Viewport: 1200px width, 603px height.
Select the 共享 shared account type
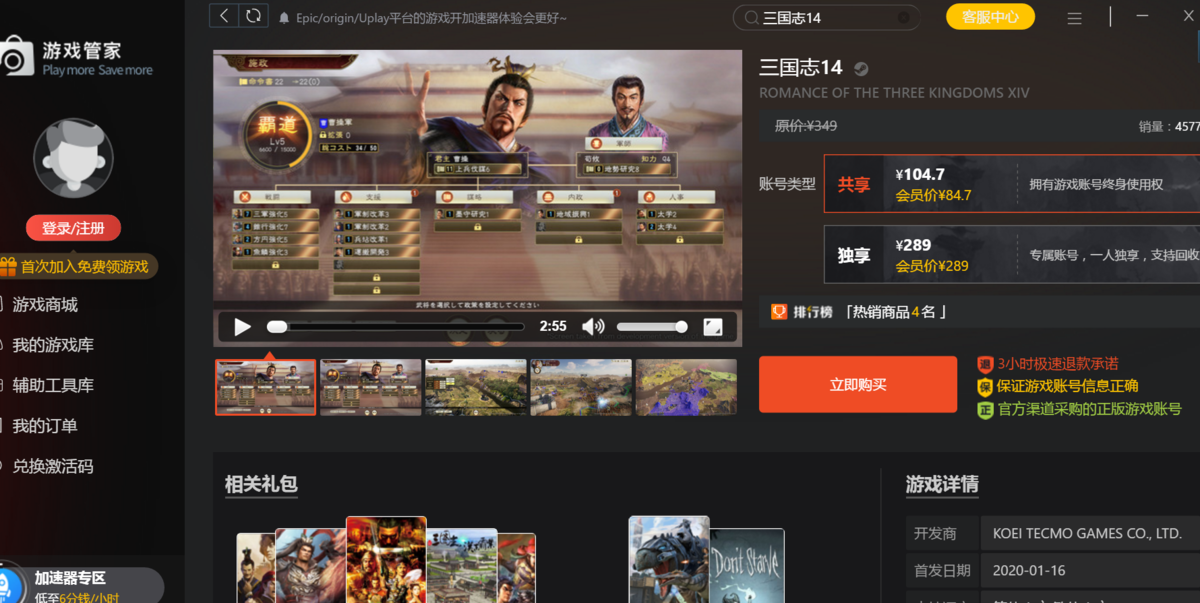tap(853, 184)
